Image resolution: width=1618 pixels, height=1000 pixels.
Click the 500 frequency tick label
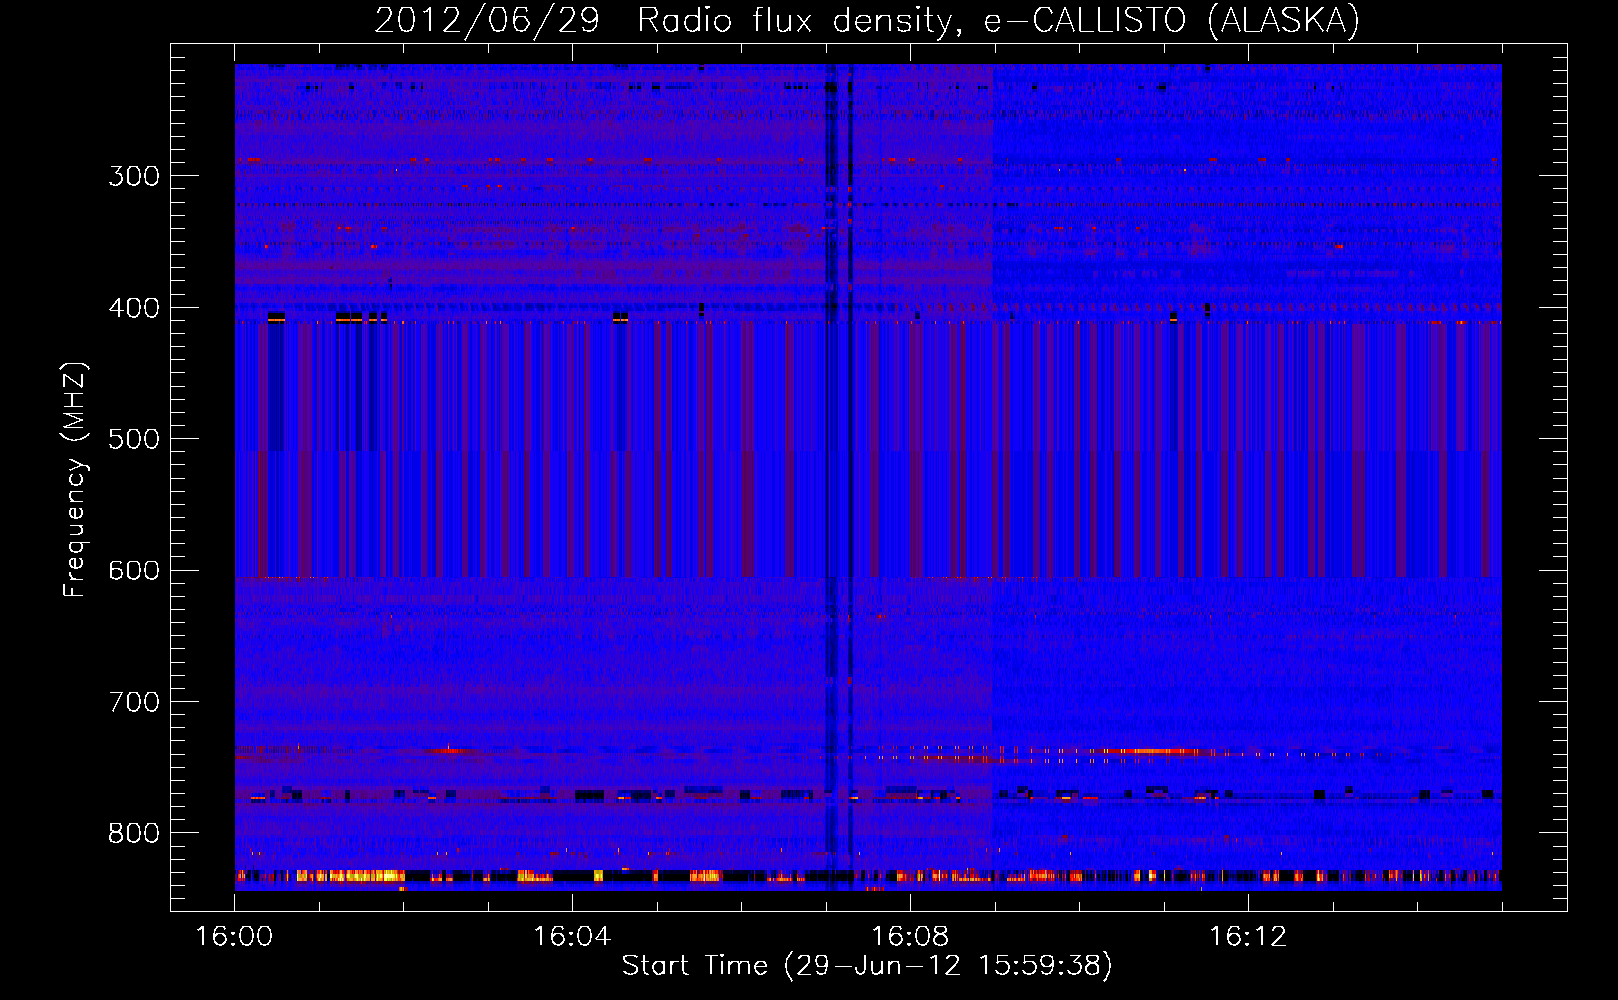(134, 439)
